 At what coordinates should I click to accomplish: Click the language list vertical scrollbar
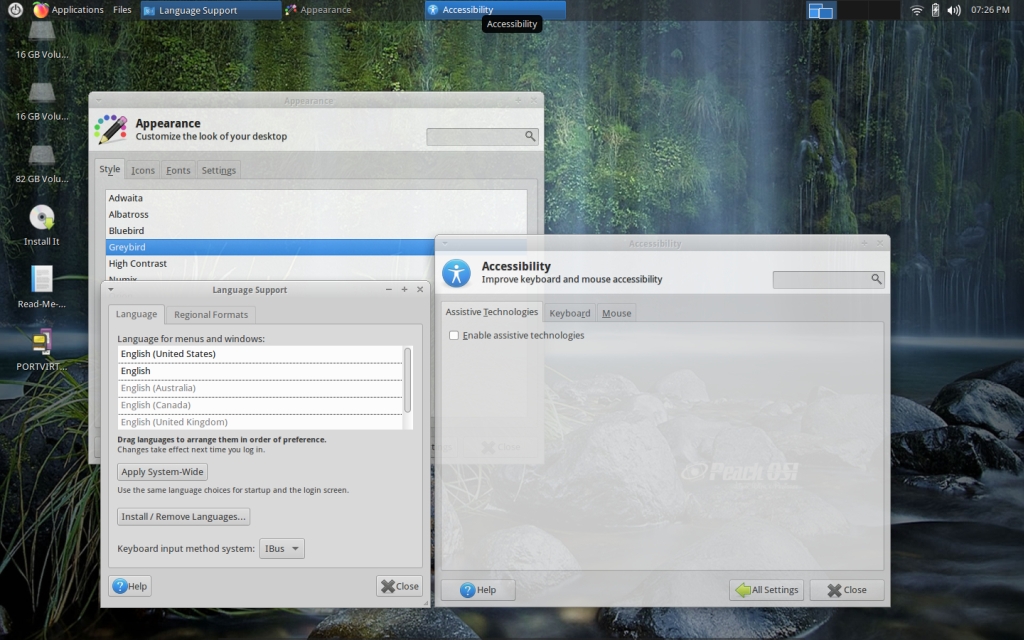pyautogui.click(x=406, y=378)
